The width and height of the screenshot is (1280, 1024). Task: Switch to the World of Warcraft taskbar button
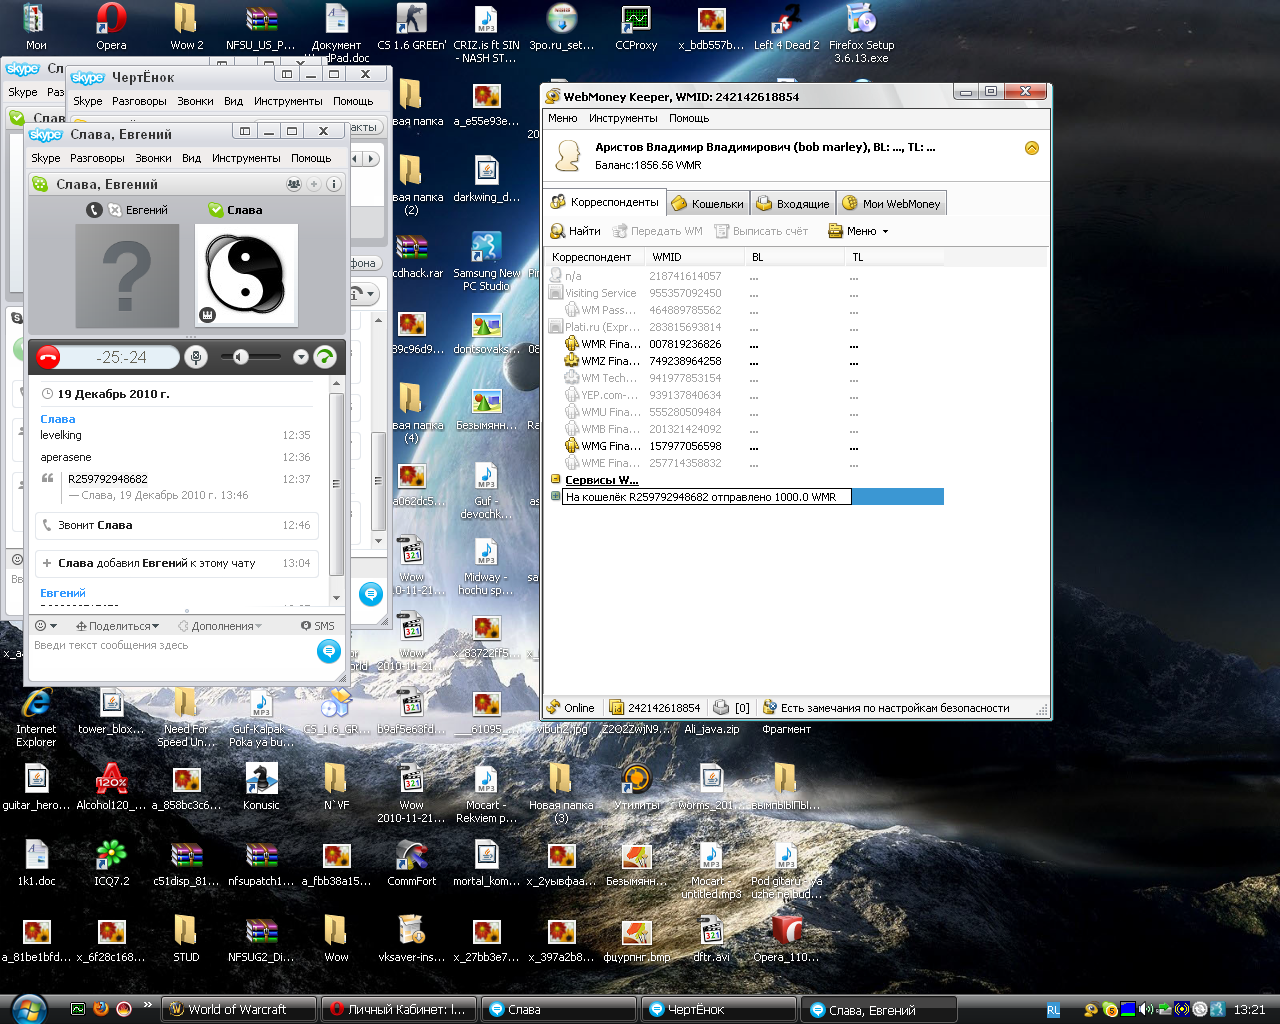239,1010
